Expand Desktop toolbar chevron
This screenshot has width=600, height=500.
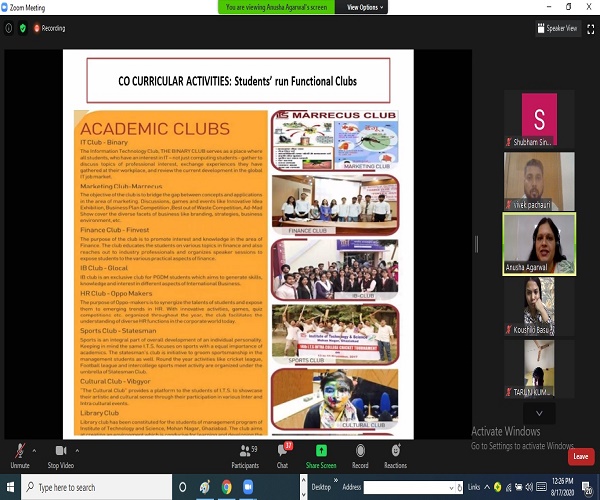(x=336, y=480)
